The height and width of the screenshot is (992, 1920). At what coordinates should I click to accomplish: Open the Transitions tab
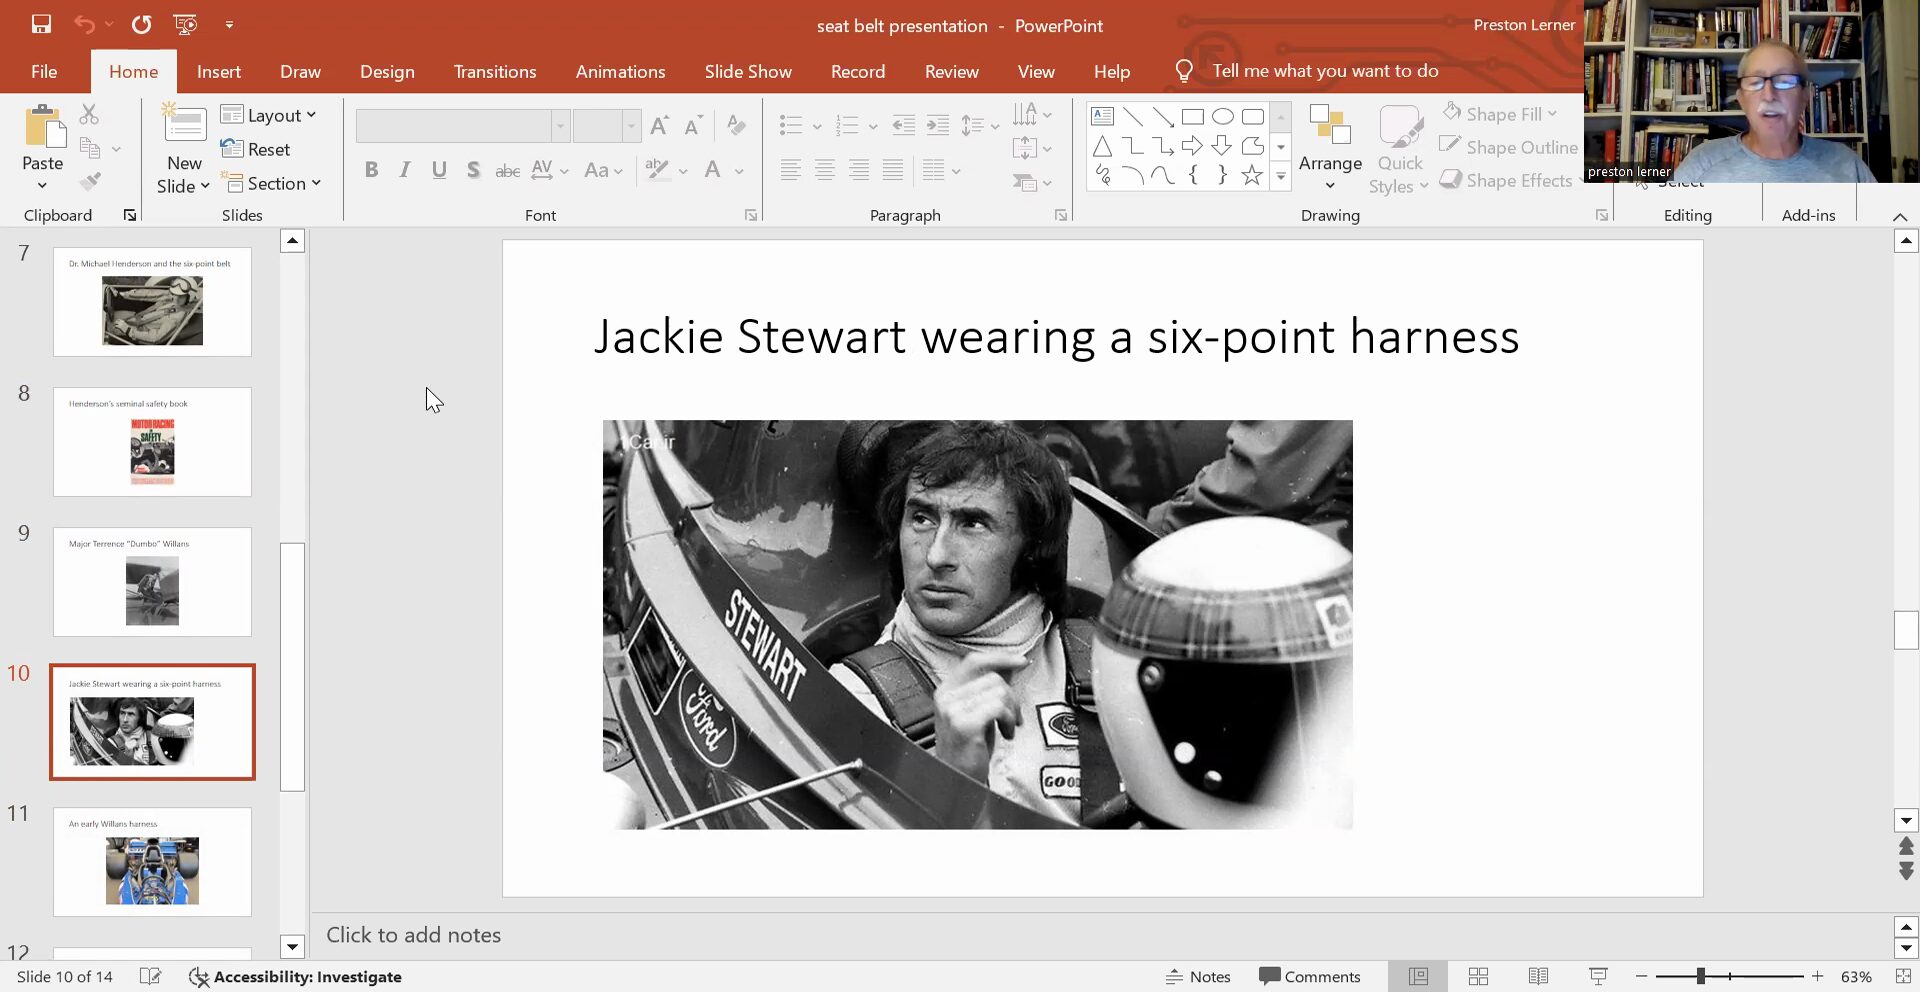tap(494, 71)
